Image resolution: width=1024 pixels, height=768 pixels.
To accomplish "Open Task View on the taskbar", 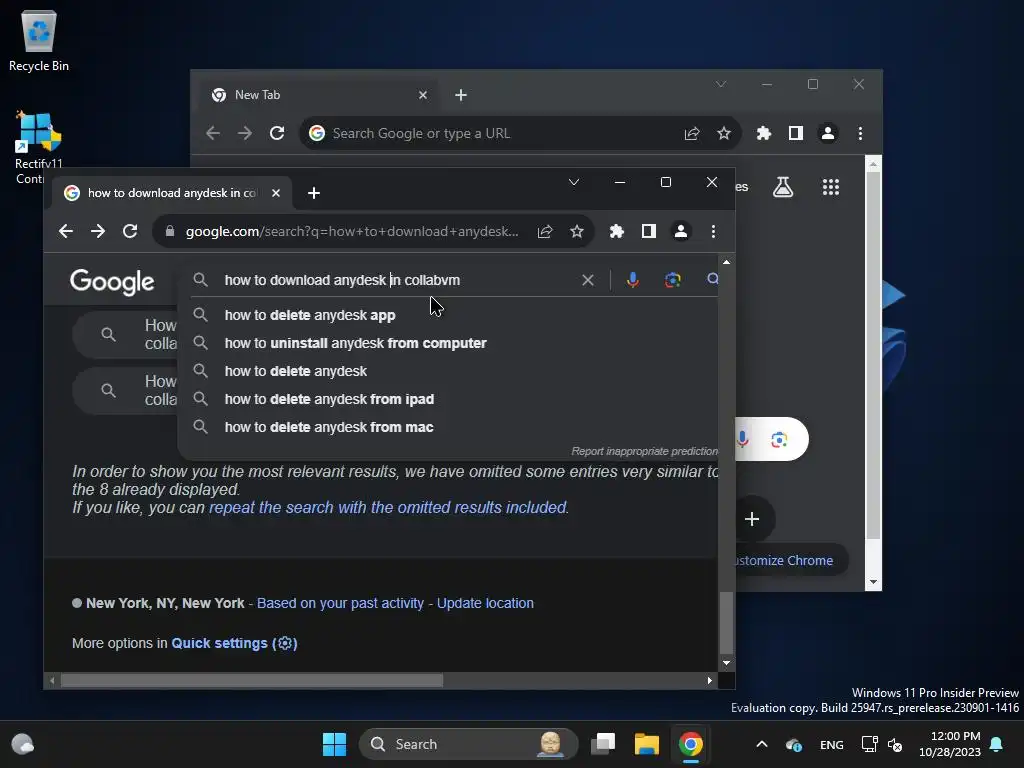I will click(x=603, y=744).
